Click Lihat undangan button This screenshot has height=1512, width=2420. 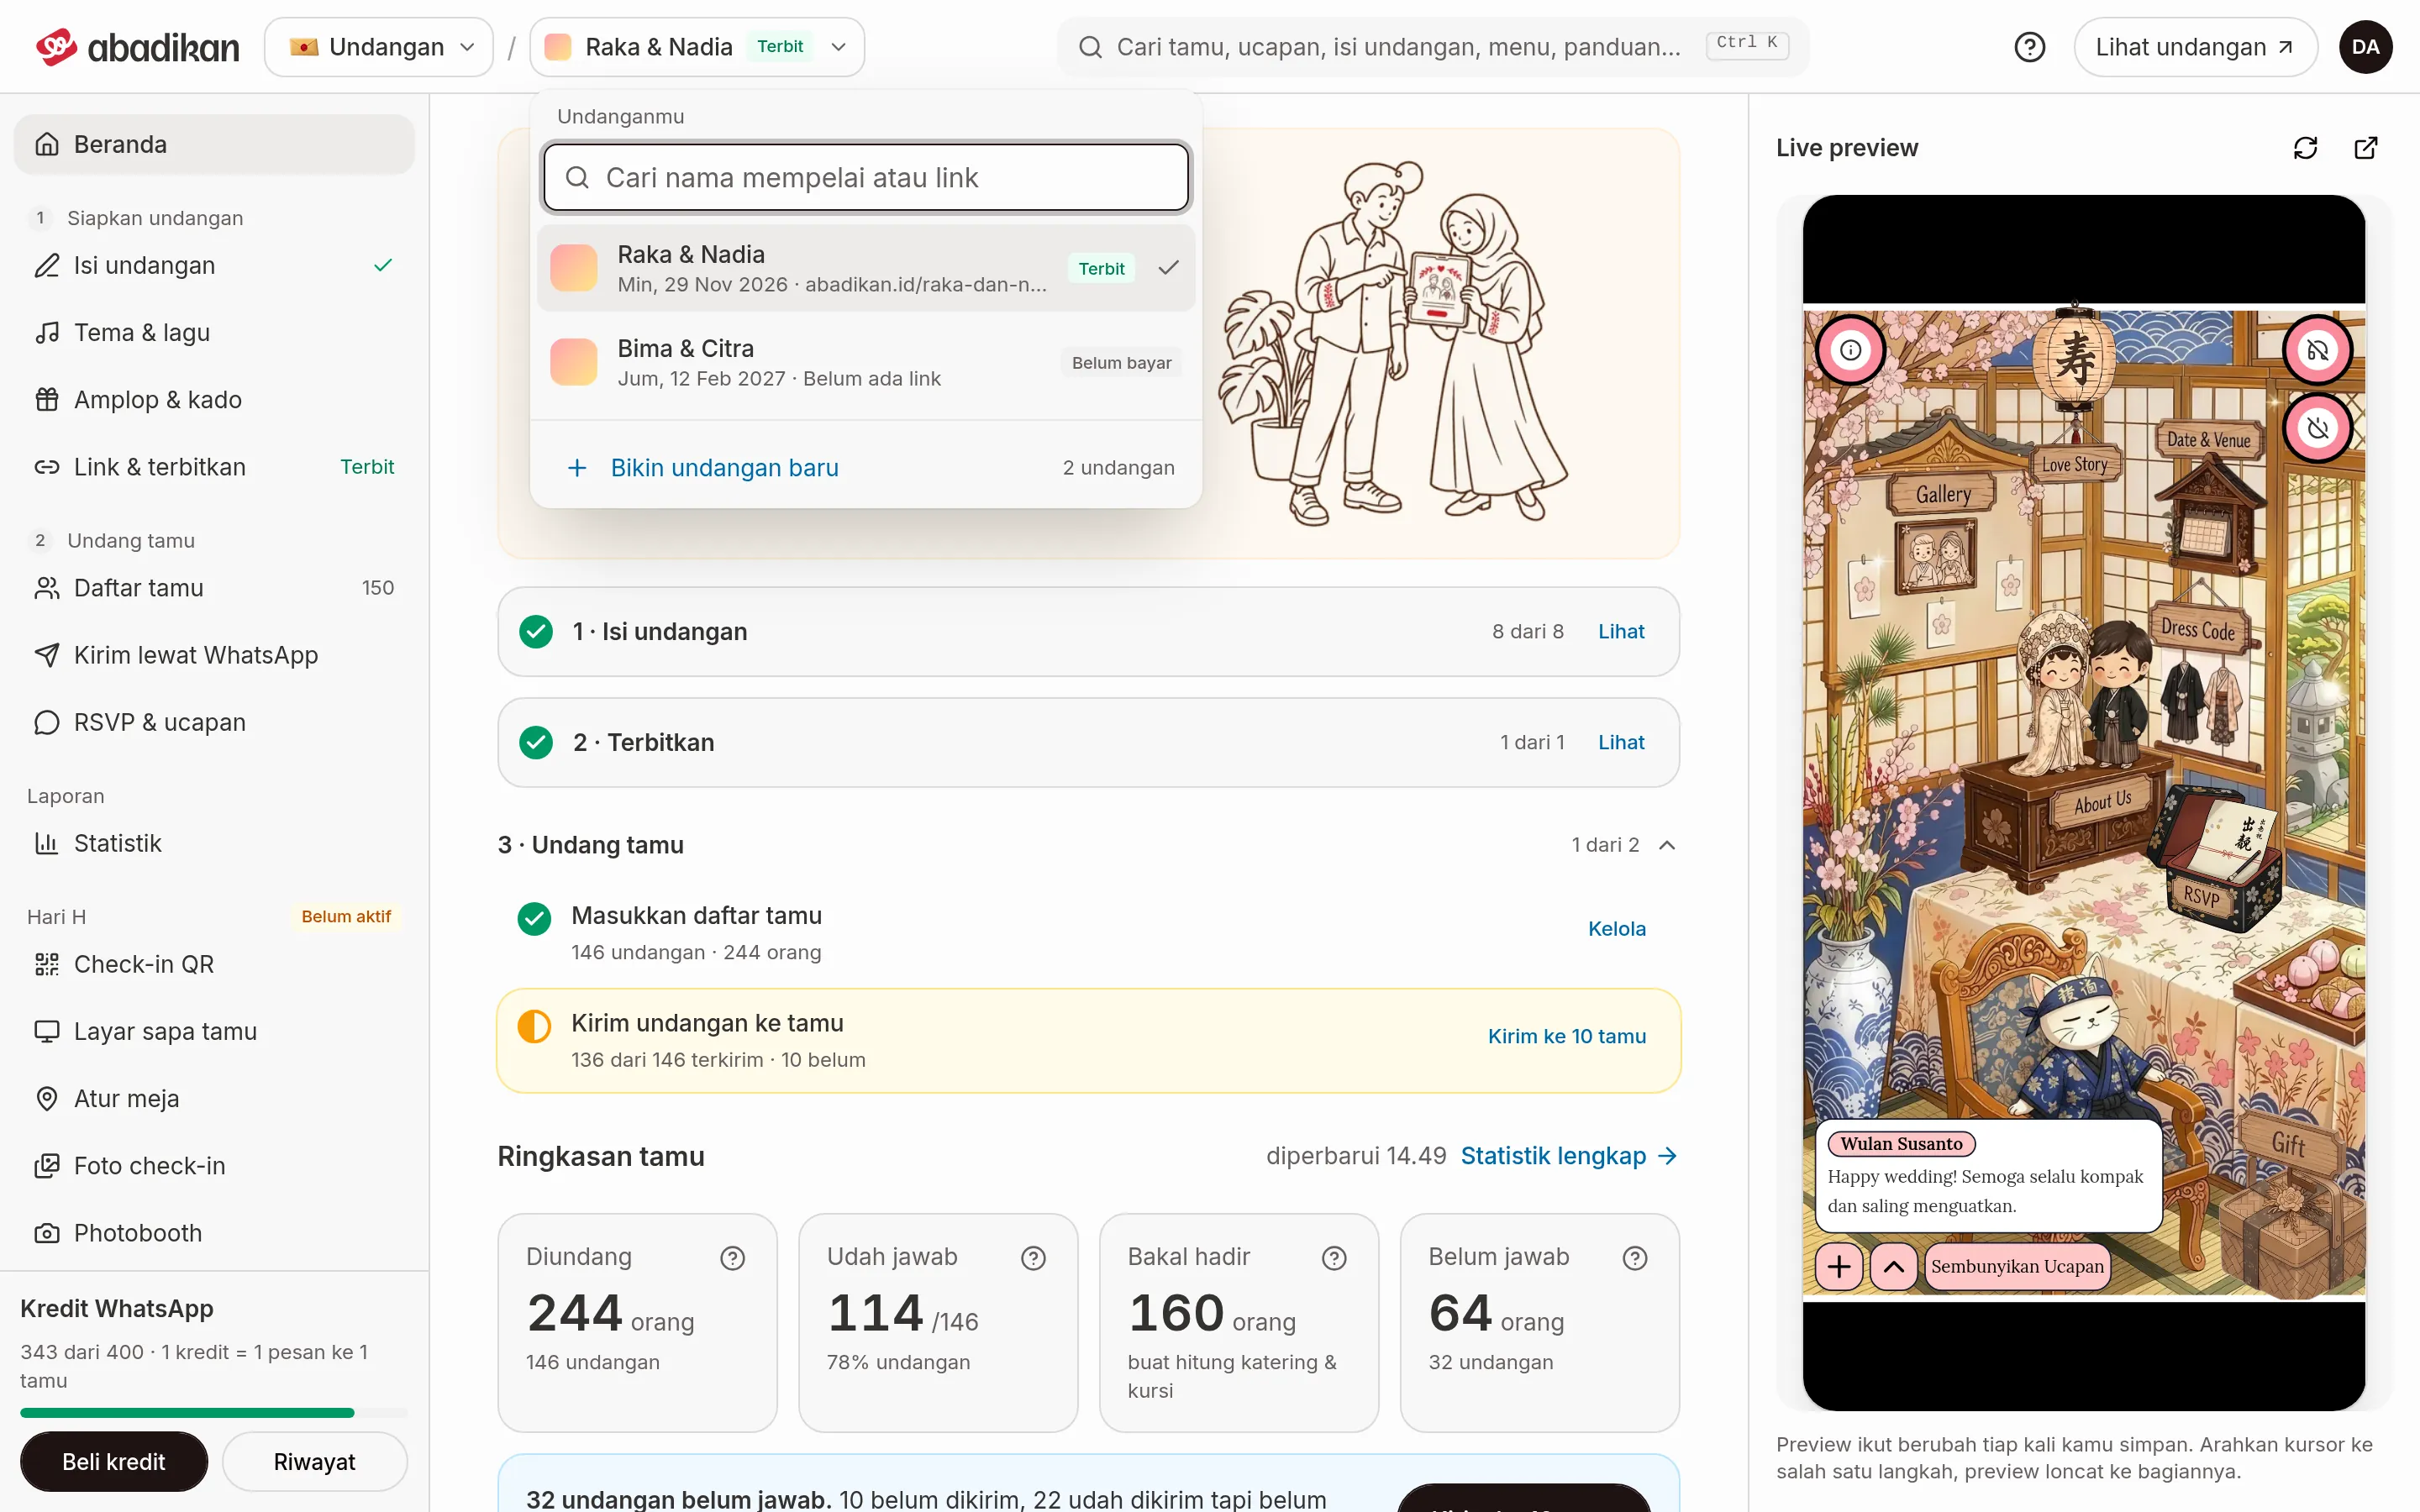(2195, 47)
